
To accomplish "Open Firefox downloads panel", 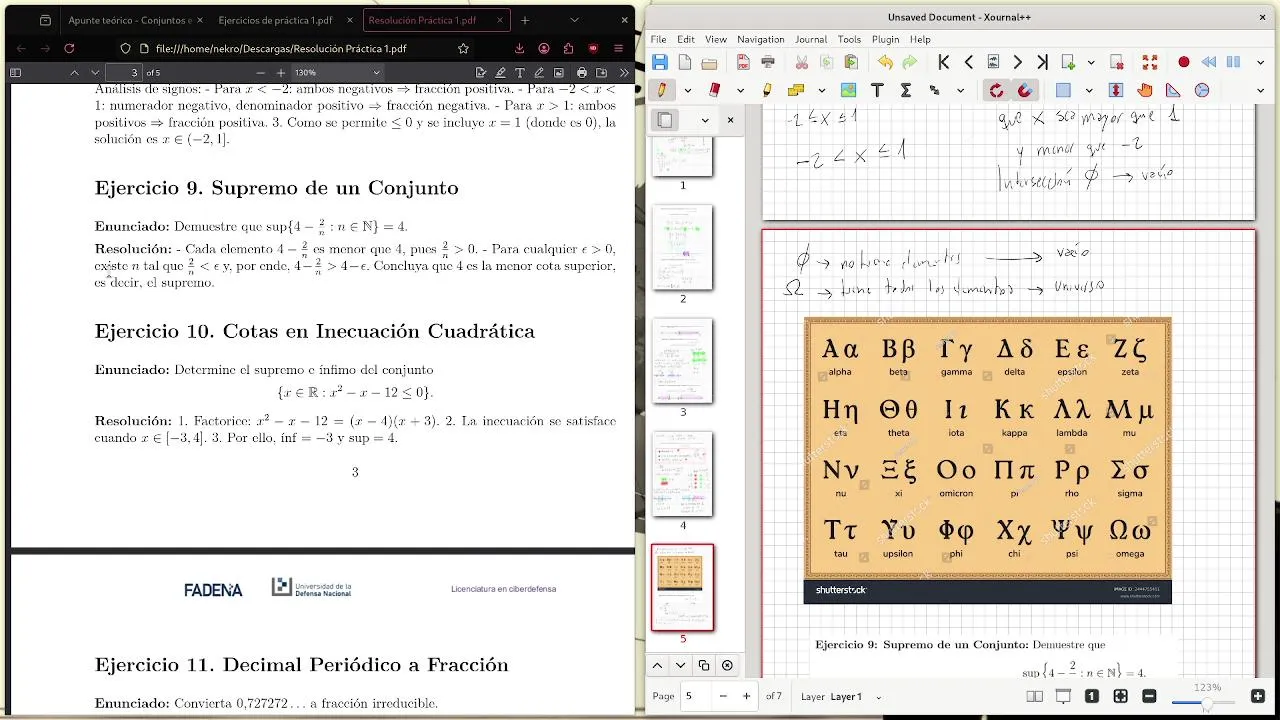I will pos(519,48).
